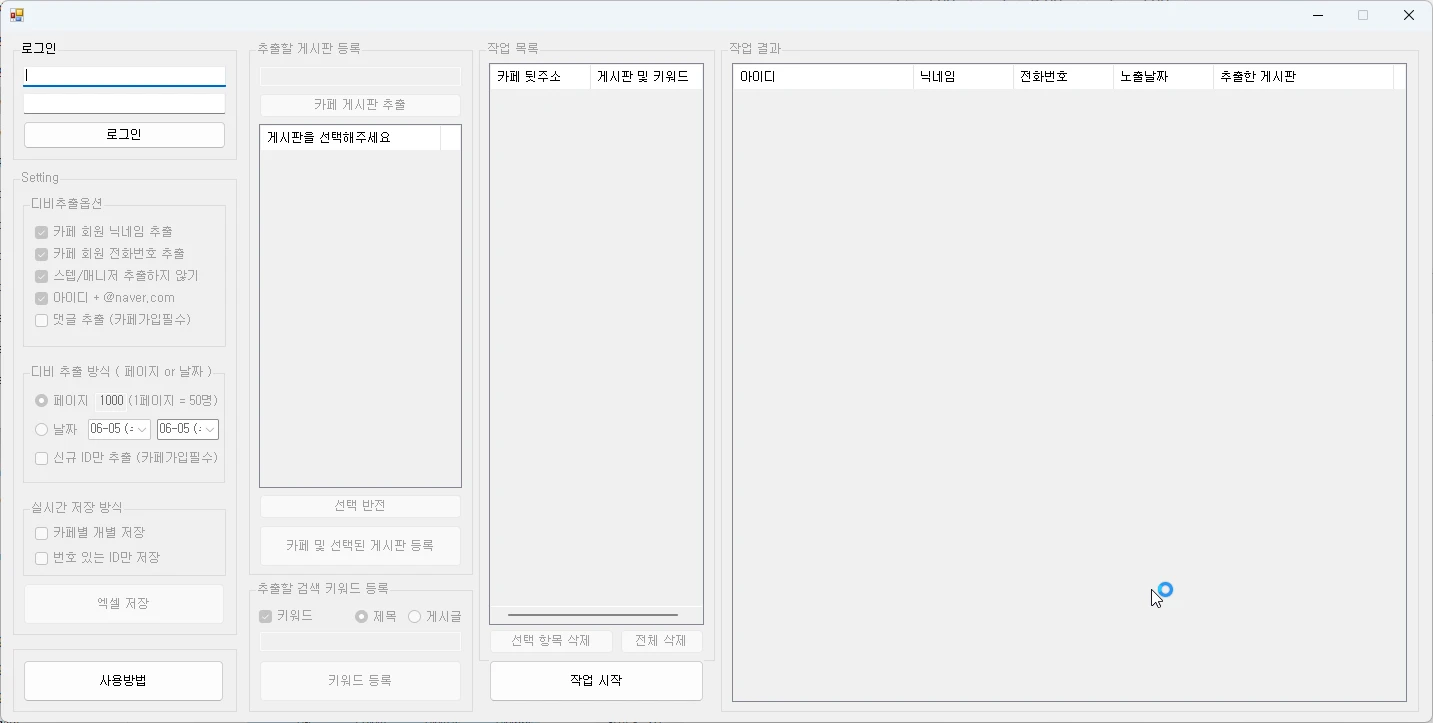Click the application icon in the title bar
The height and width of the screenshot is (723, 1433).
tap(15, 15)
